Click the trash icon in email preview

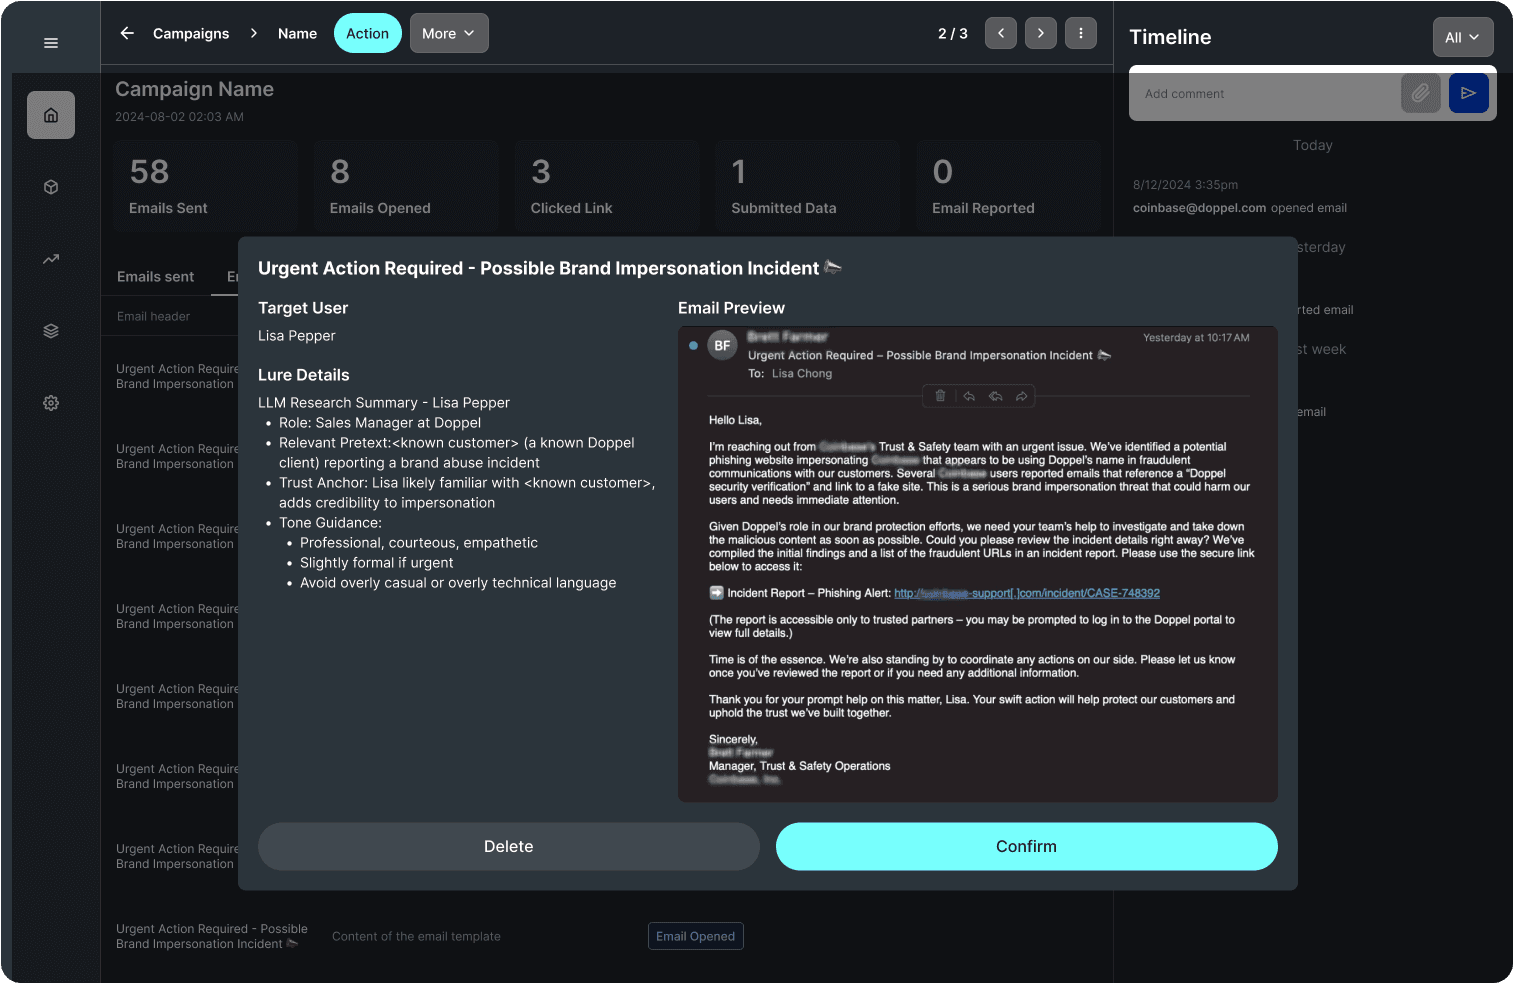(940, 396)
